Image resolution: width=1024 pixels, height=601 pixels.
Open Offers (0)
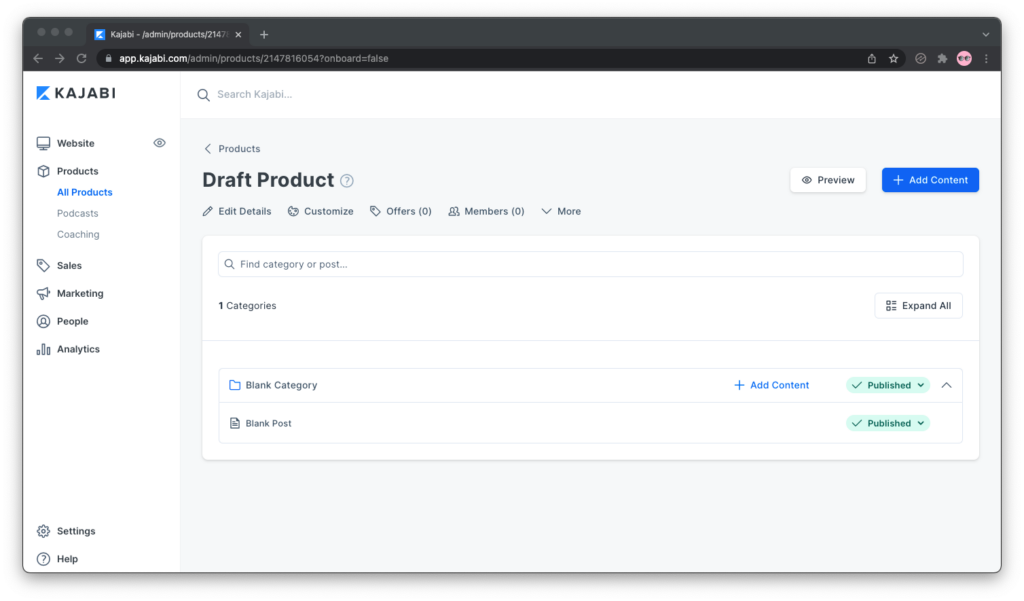coord(401,212)
